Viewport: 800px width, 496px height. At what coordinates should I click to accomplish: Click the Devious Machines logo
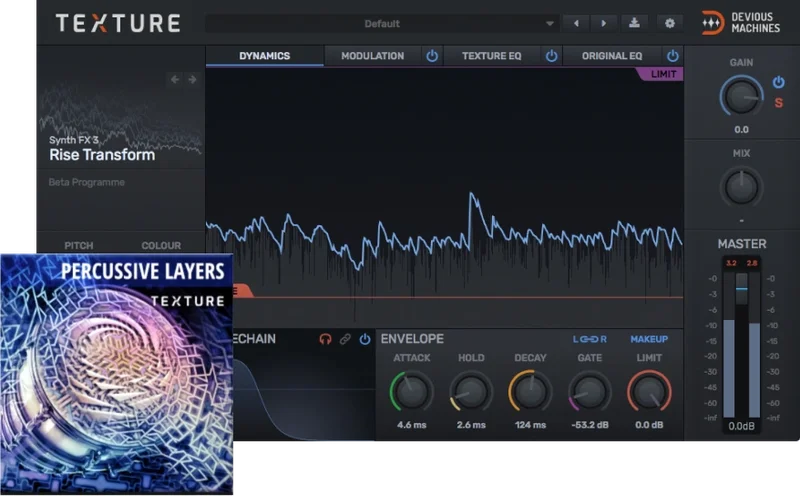click(x=741, y=23)
